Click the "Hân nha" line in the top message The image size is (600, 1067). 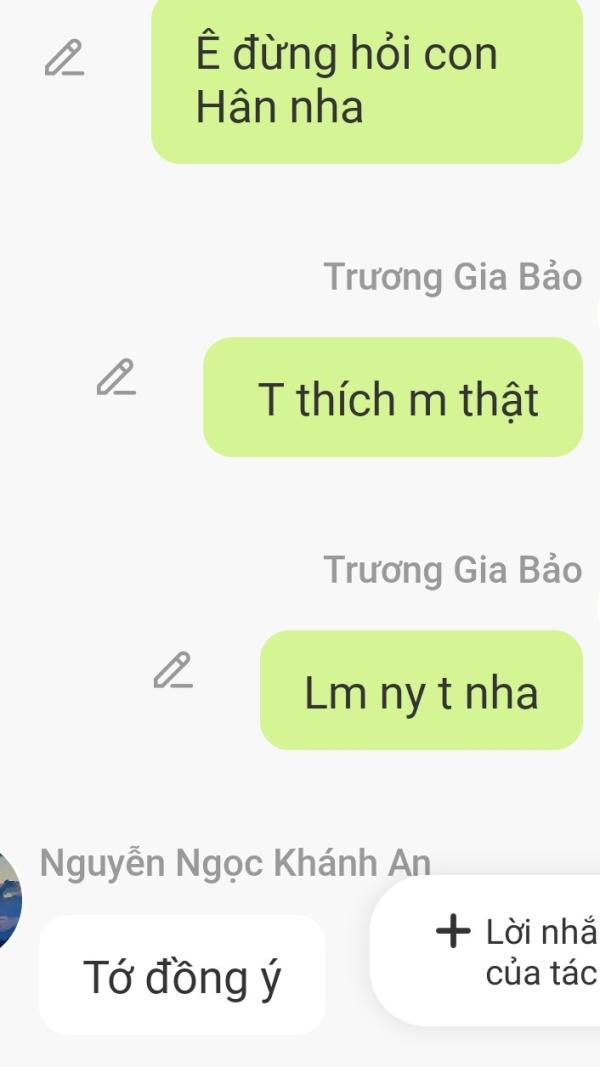[280, 107]
